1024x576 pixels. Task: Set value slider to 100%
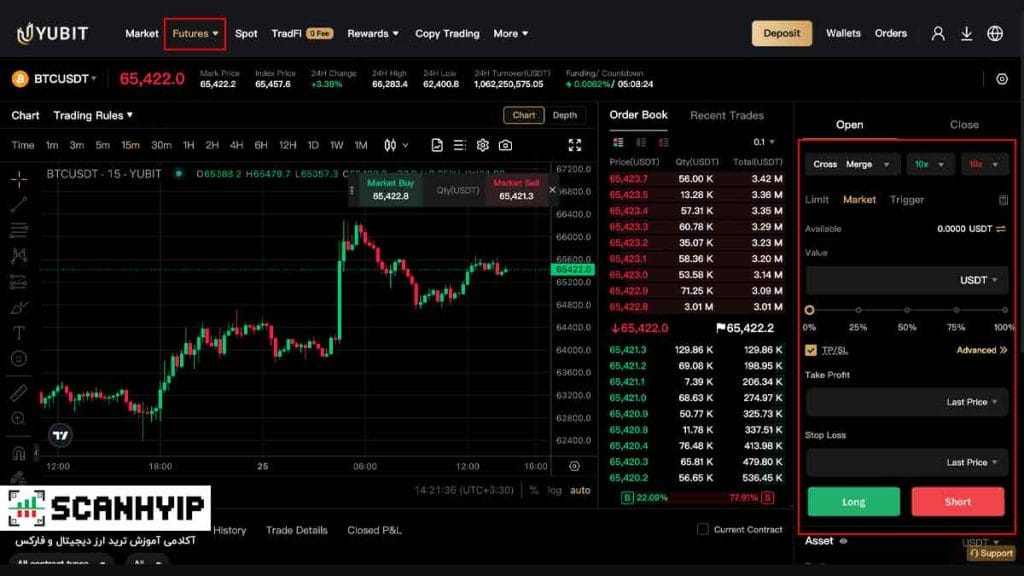click(x=1005, y=310)
